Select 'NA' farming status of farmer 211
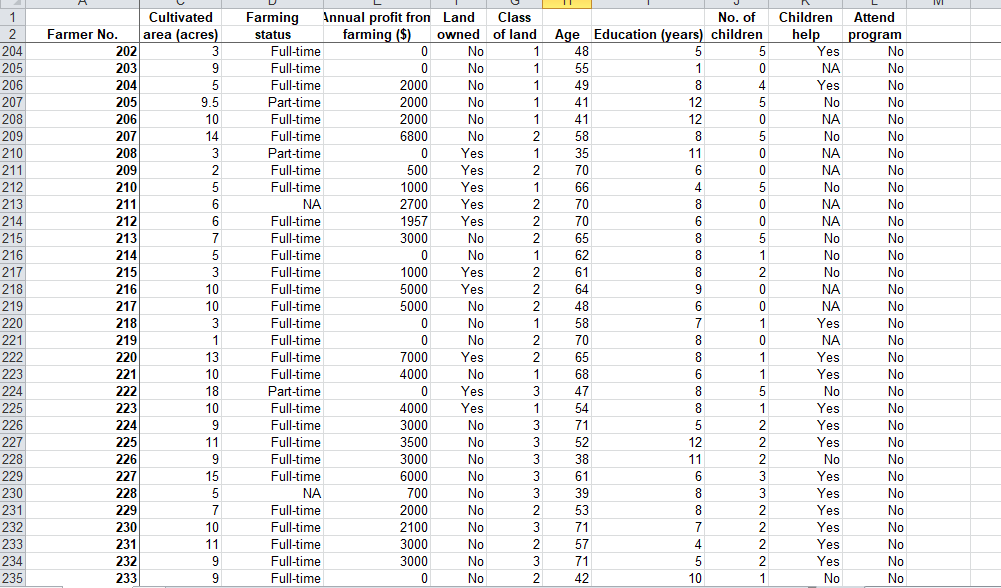 (x=272, y=204)
